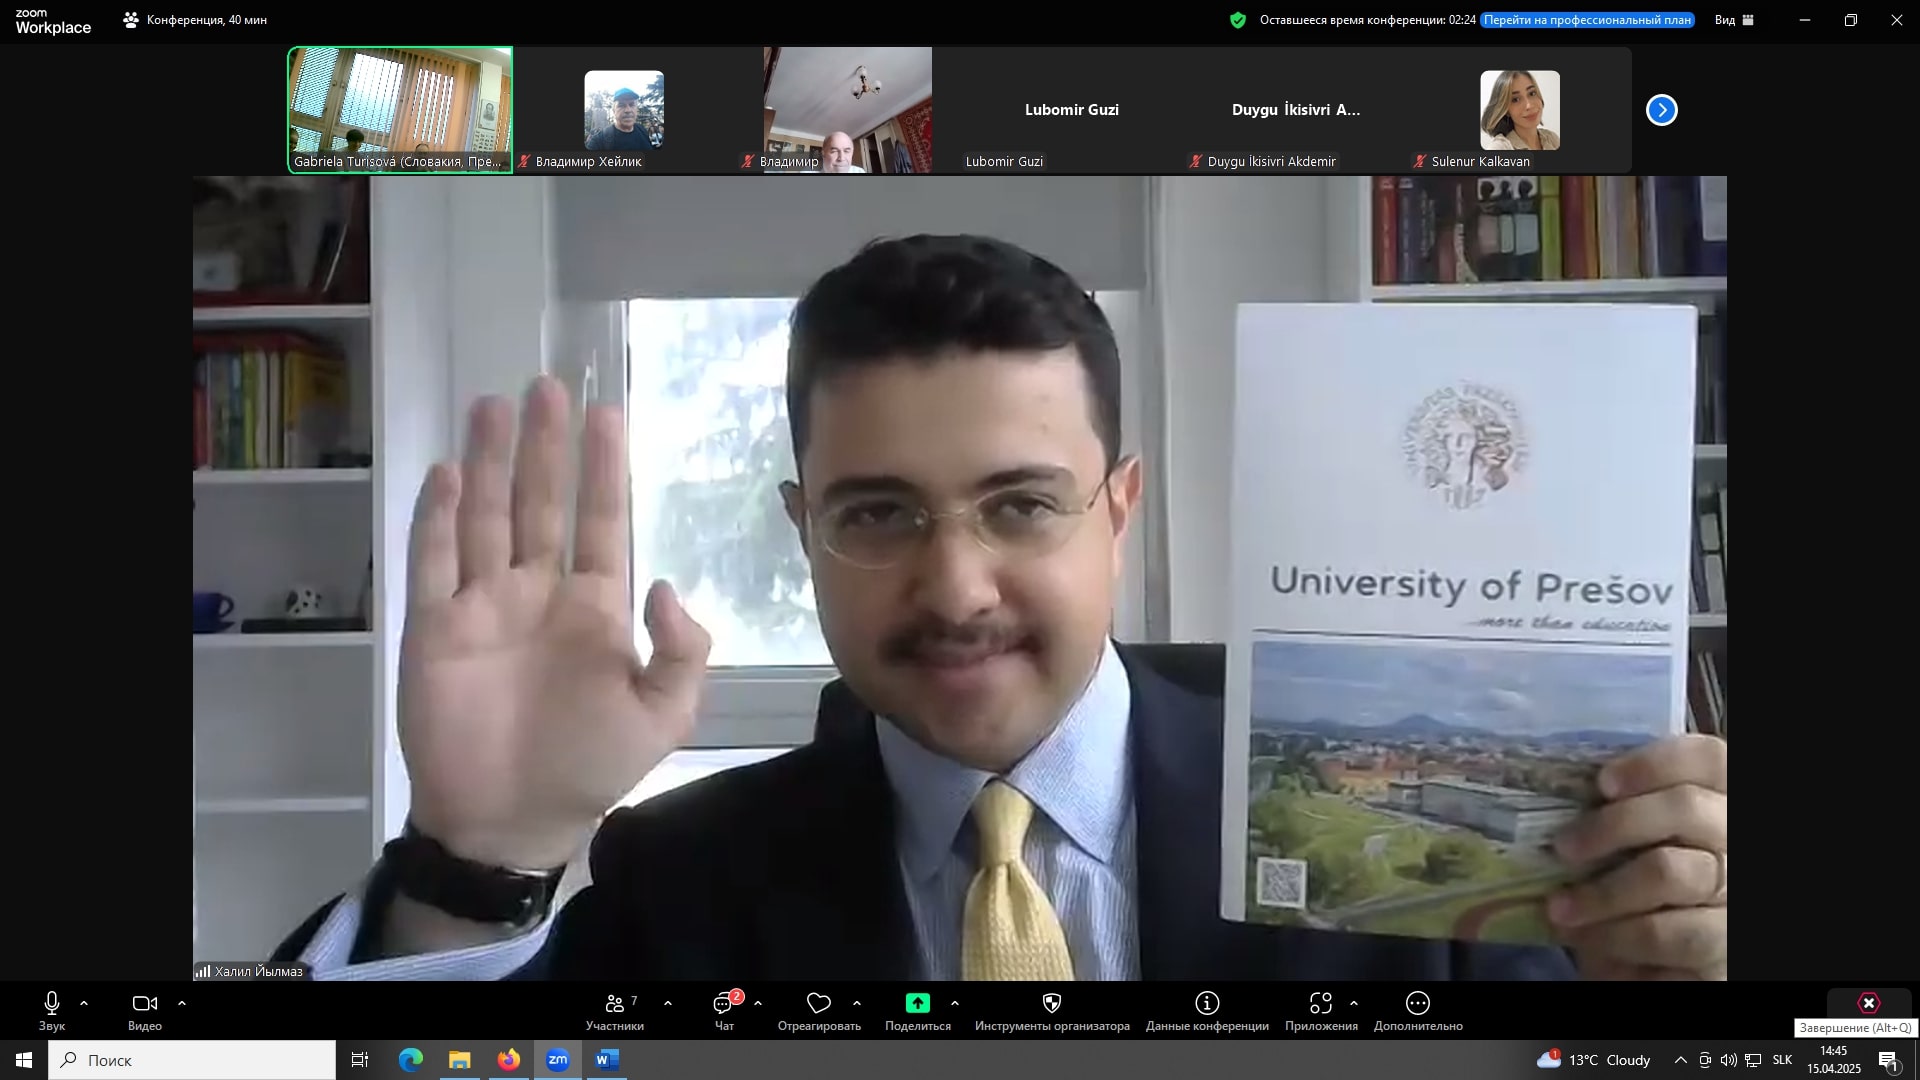Expand audio options arrow next to Звук
This screenshot has height=1080, width=1920.
84,1003
